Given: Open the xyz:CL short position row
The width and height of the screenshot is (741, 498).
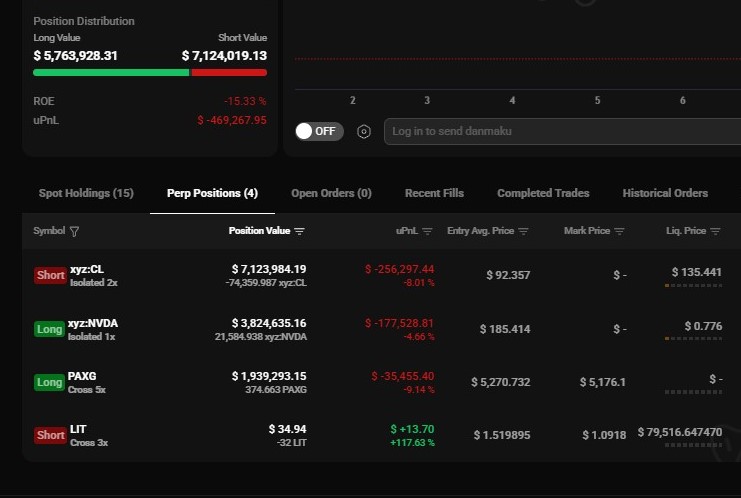Looking at the screenshot, I should coord(87,269).
